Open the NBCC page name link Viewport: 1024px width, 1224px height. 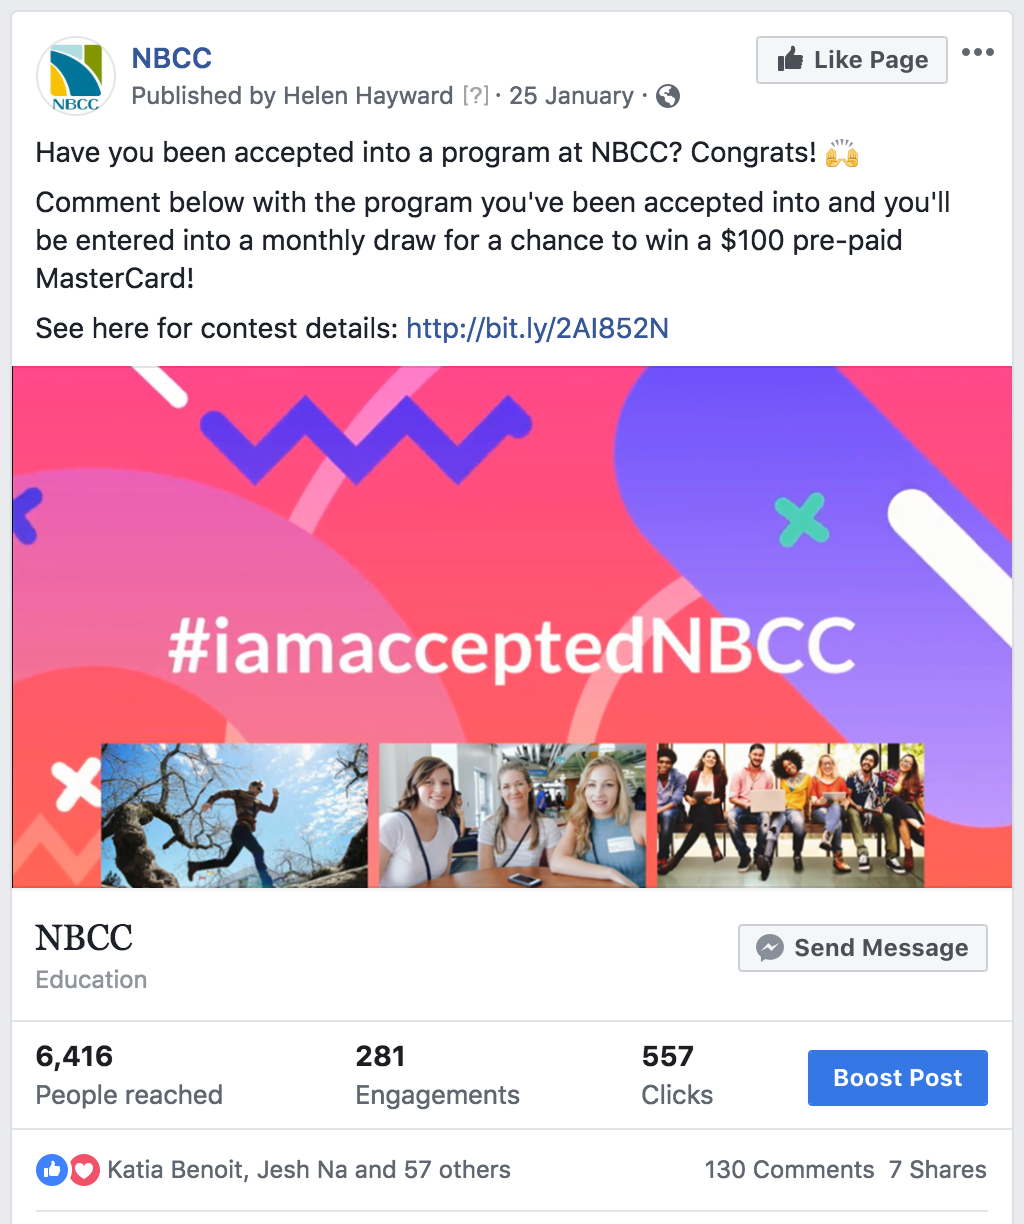coord(172,58)
